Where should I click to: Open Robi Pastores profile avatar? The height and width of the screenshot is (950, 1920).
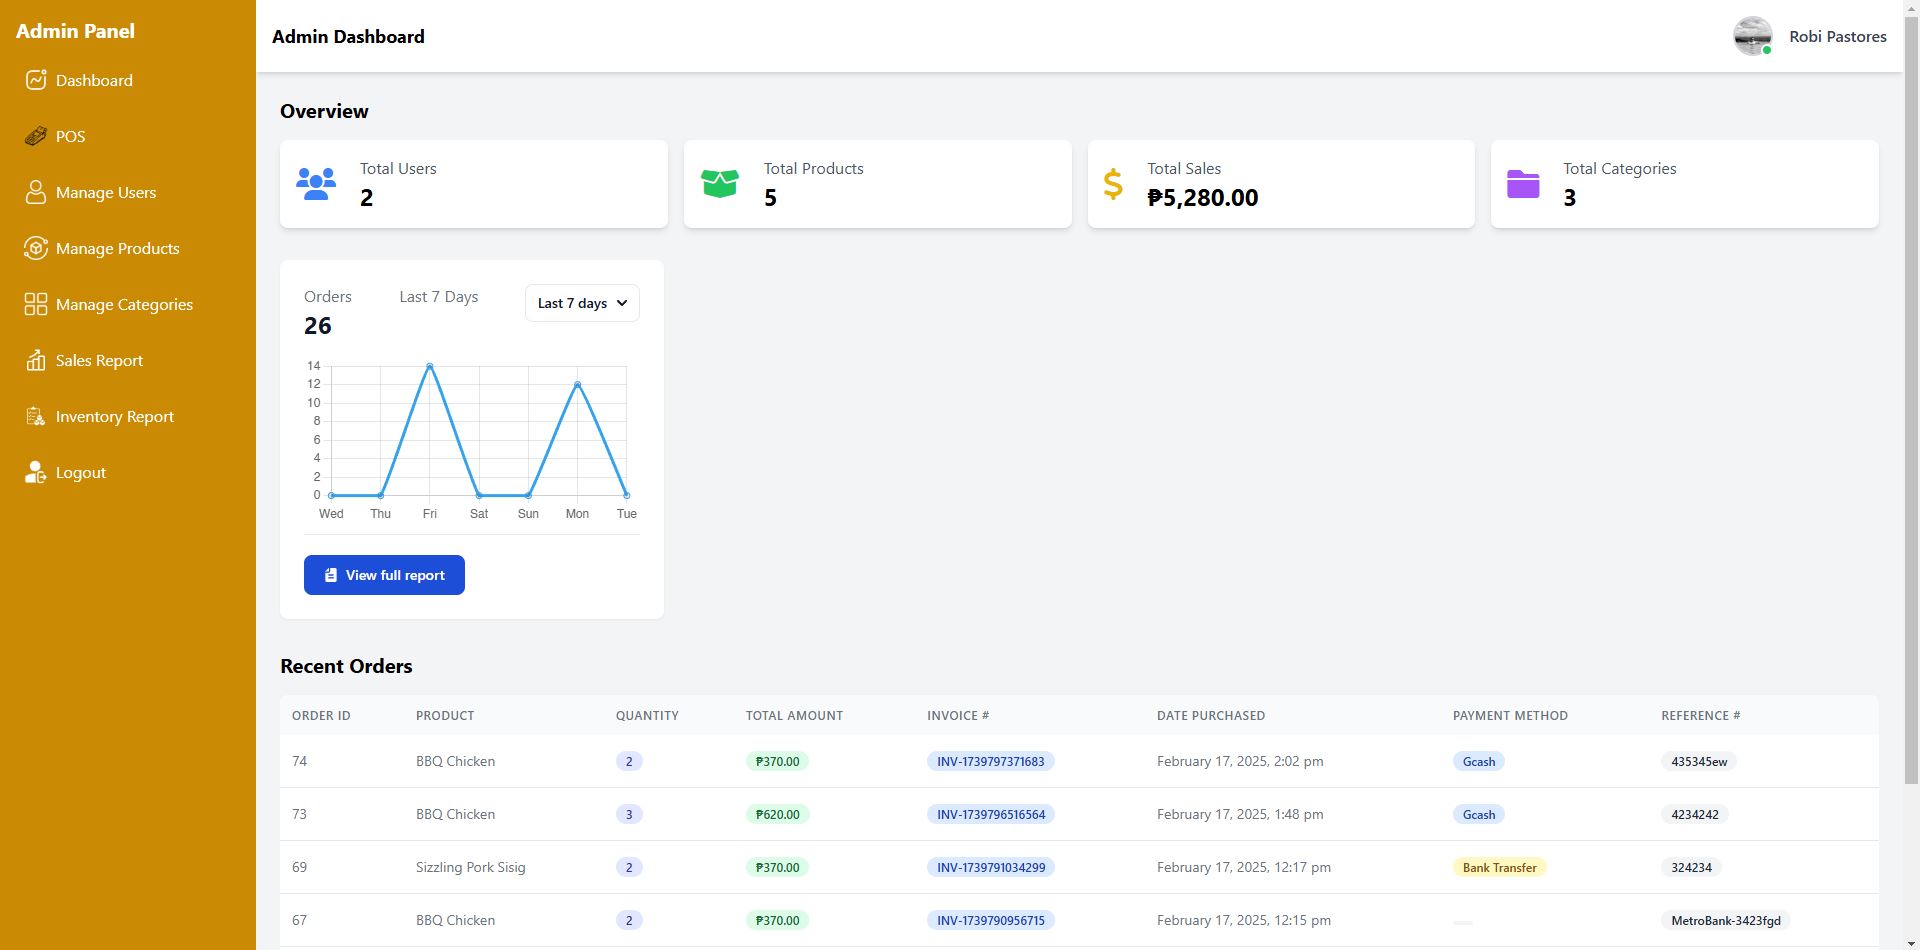[x=1753, y=36]
